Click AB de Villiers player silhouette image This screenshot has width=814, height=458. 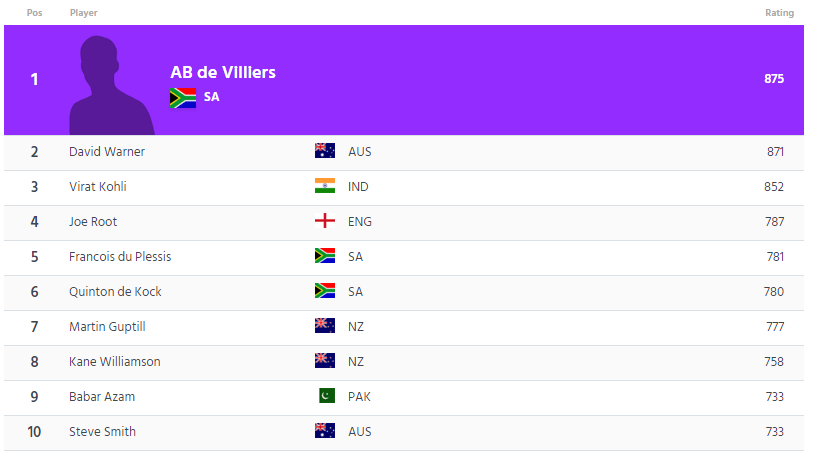click(112, 85)
